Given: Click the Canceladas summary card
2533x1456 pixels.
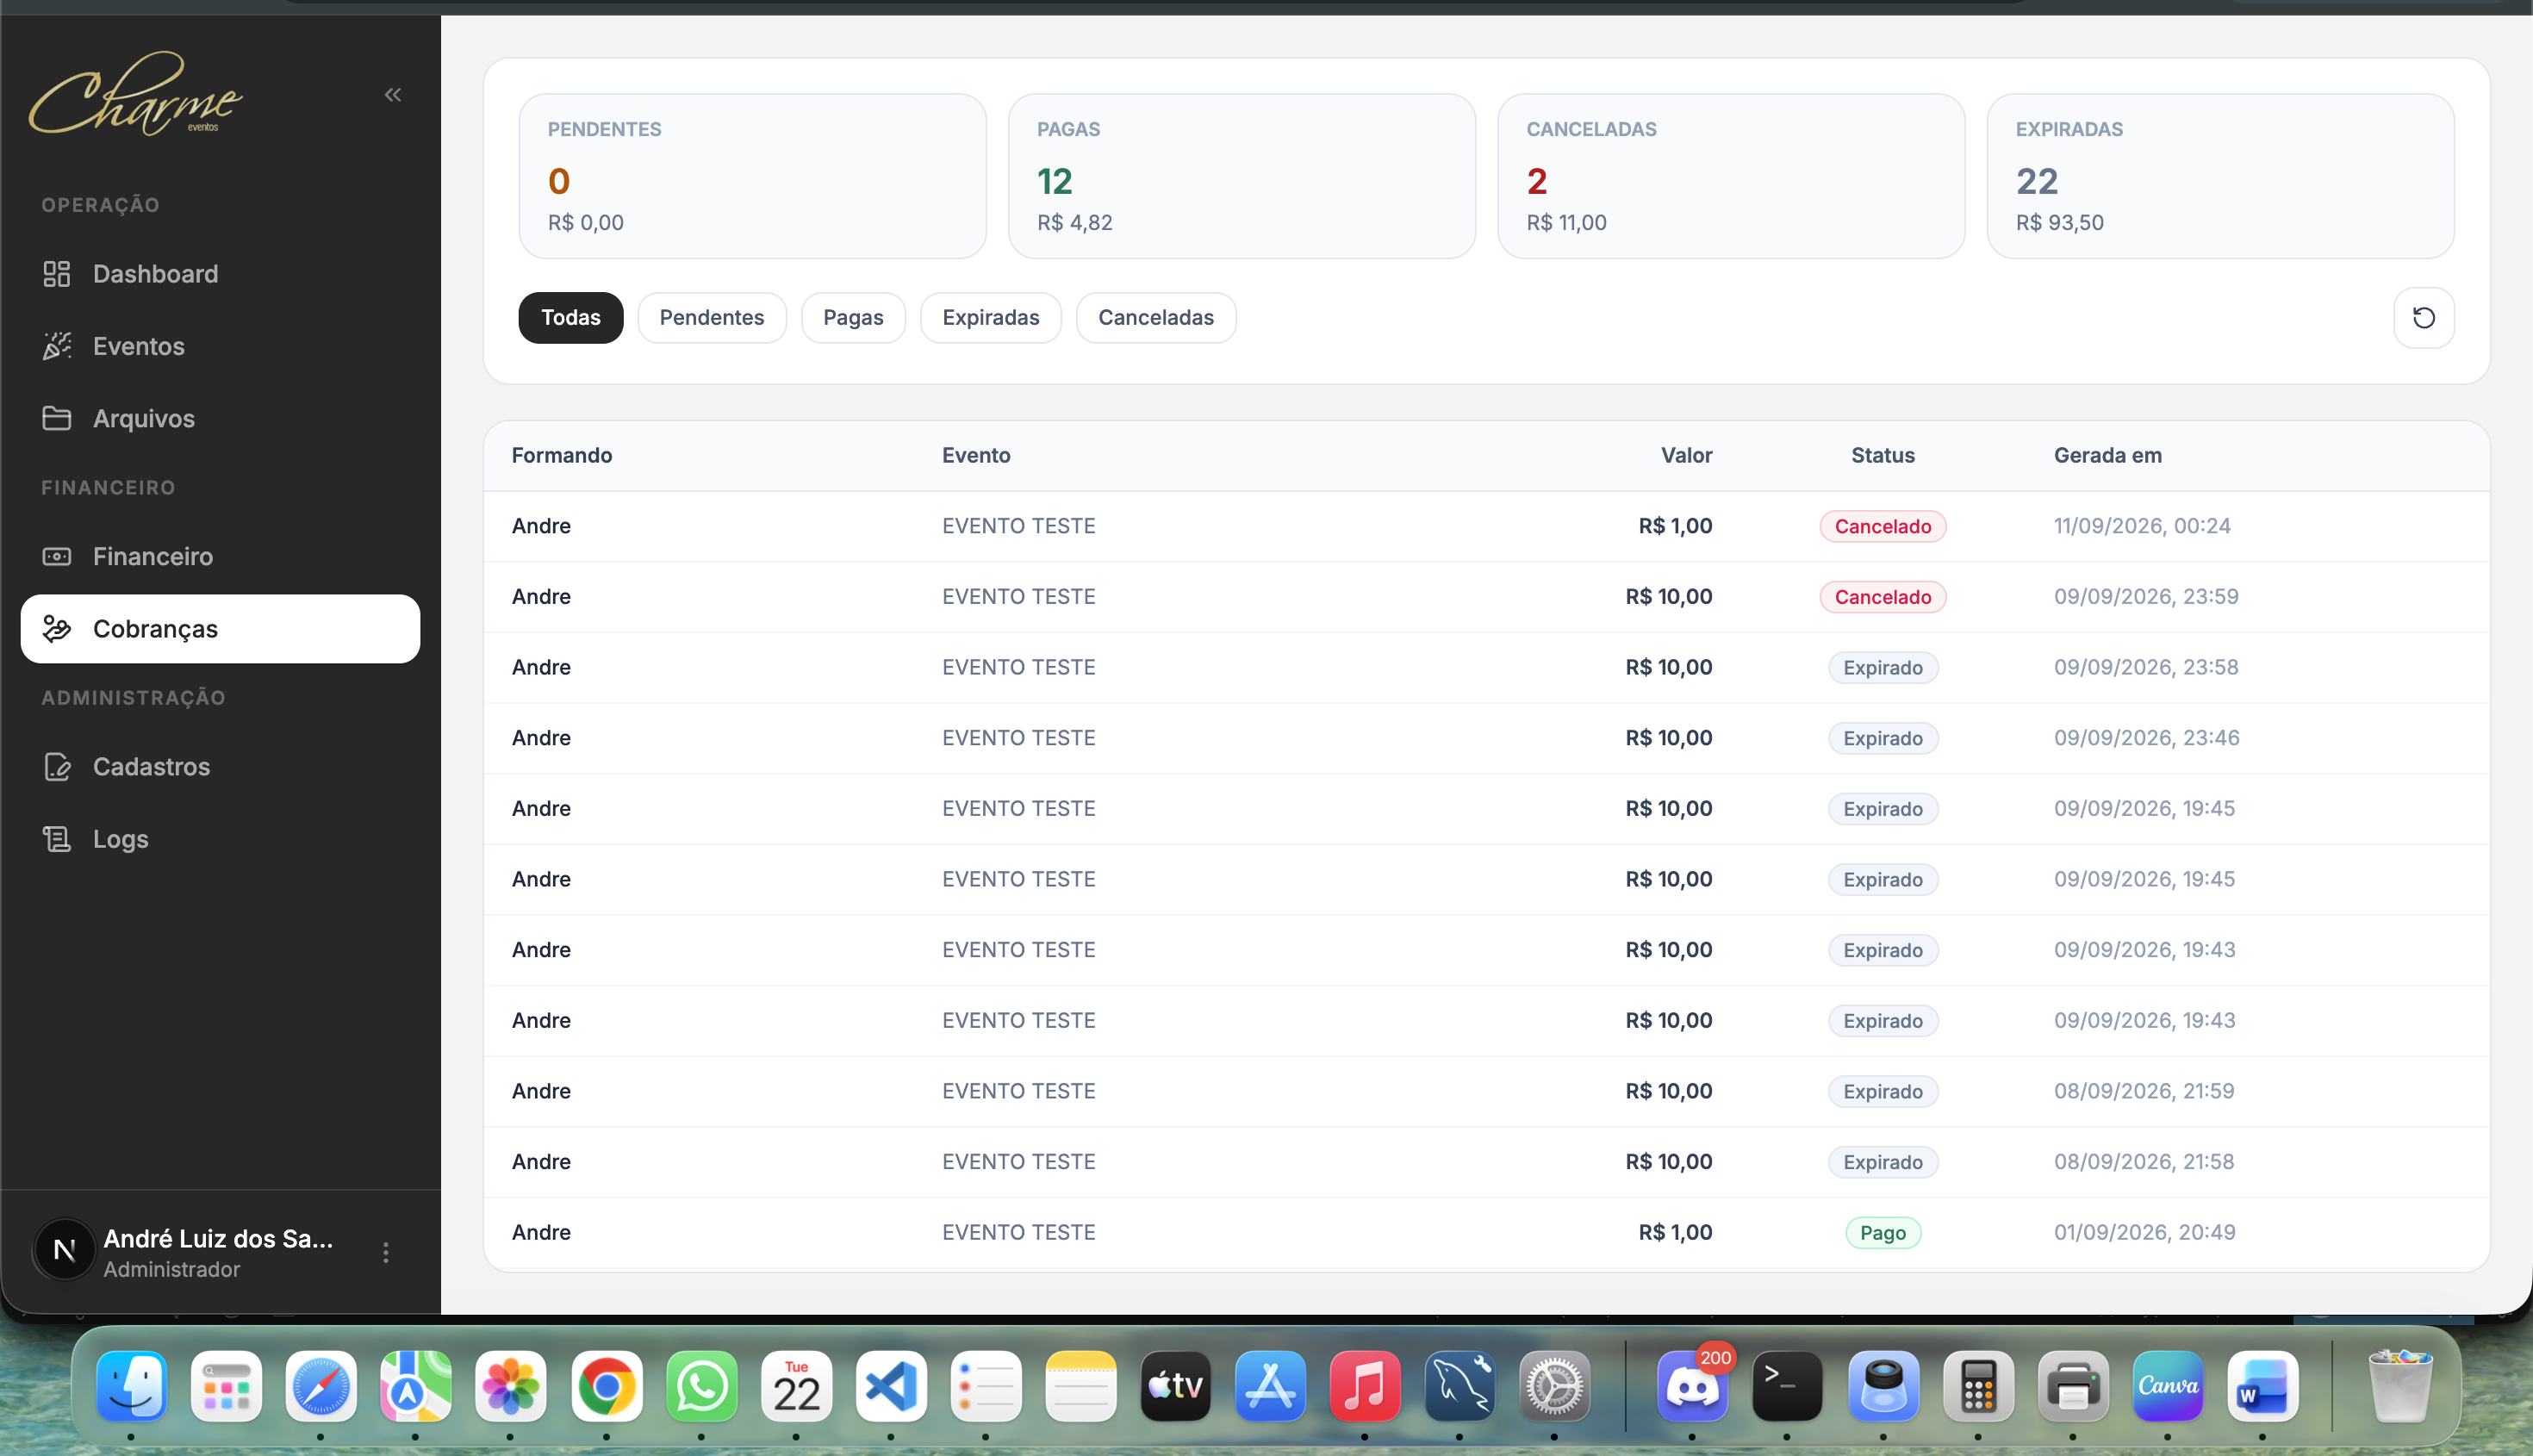Looking at the screenshot, I should click(x=1731, y=176).
